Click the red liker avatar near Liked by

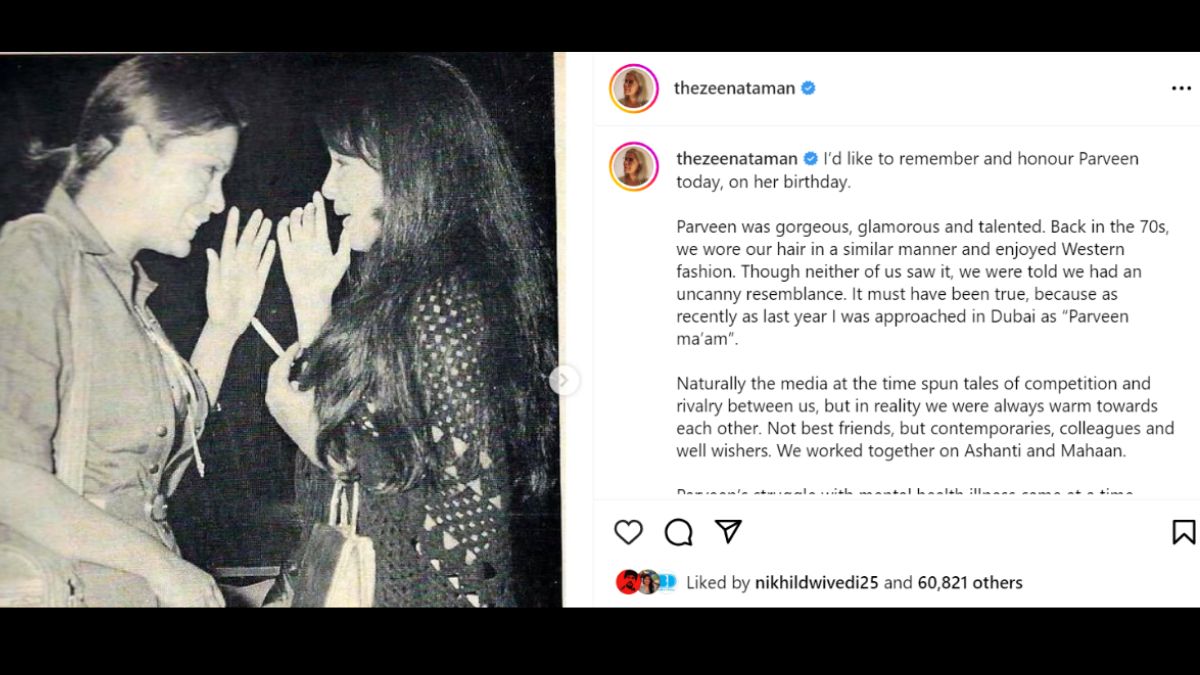(x=627, y=582)
